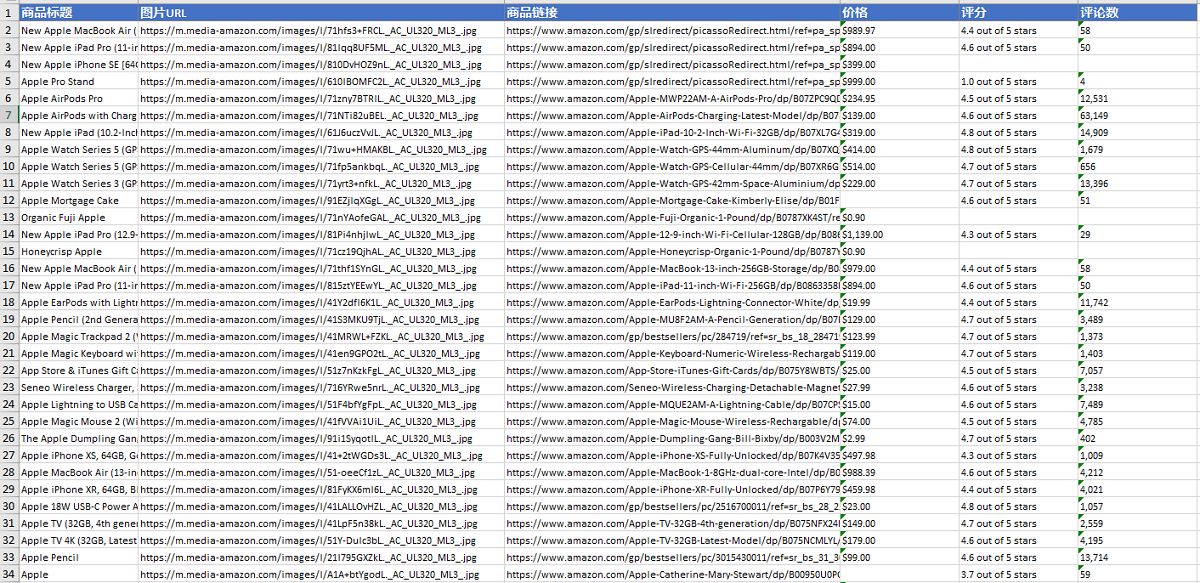This screenshot has height=583, width=1200.
Task: Click the rating cell 1.0 out of 5 stars
Action: [1018, 82]
